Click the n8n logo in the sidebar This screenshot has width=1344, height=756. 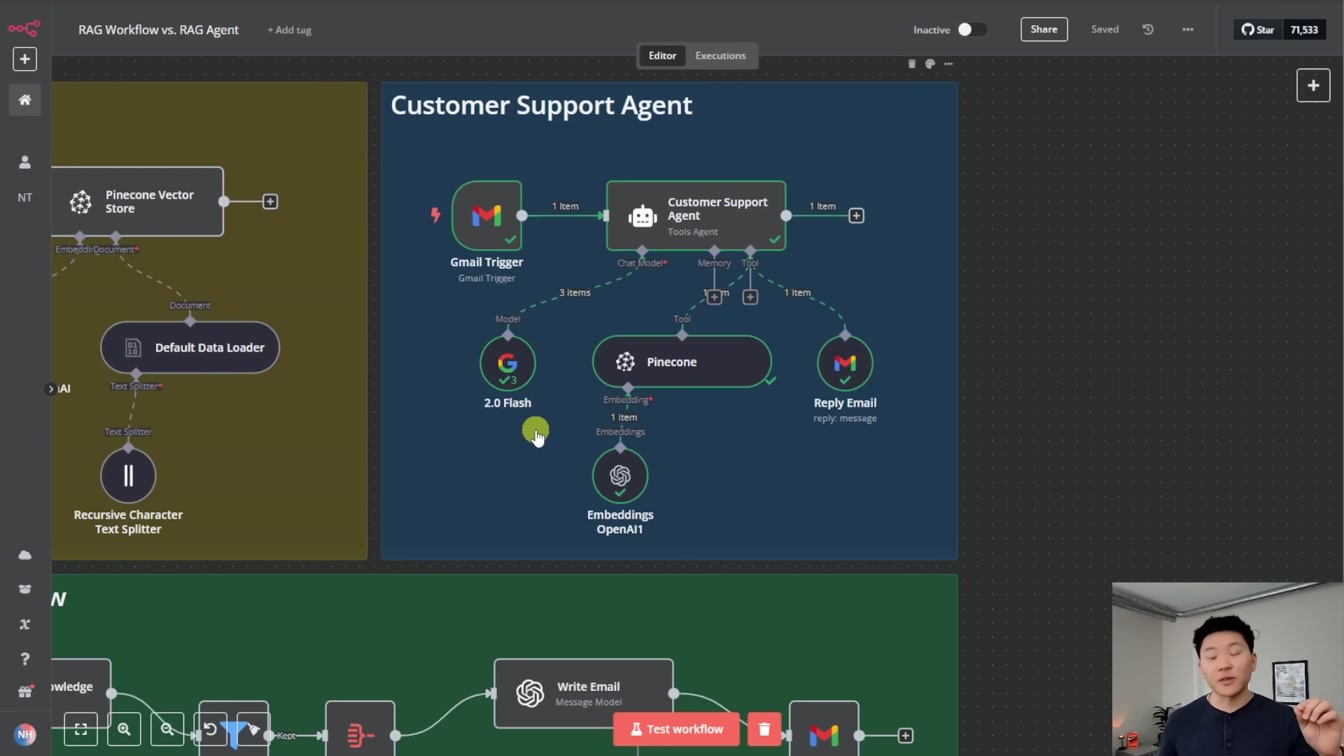[24, 28]
